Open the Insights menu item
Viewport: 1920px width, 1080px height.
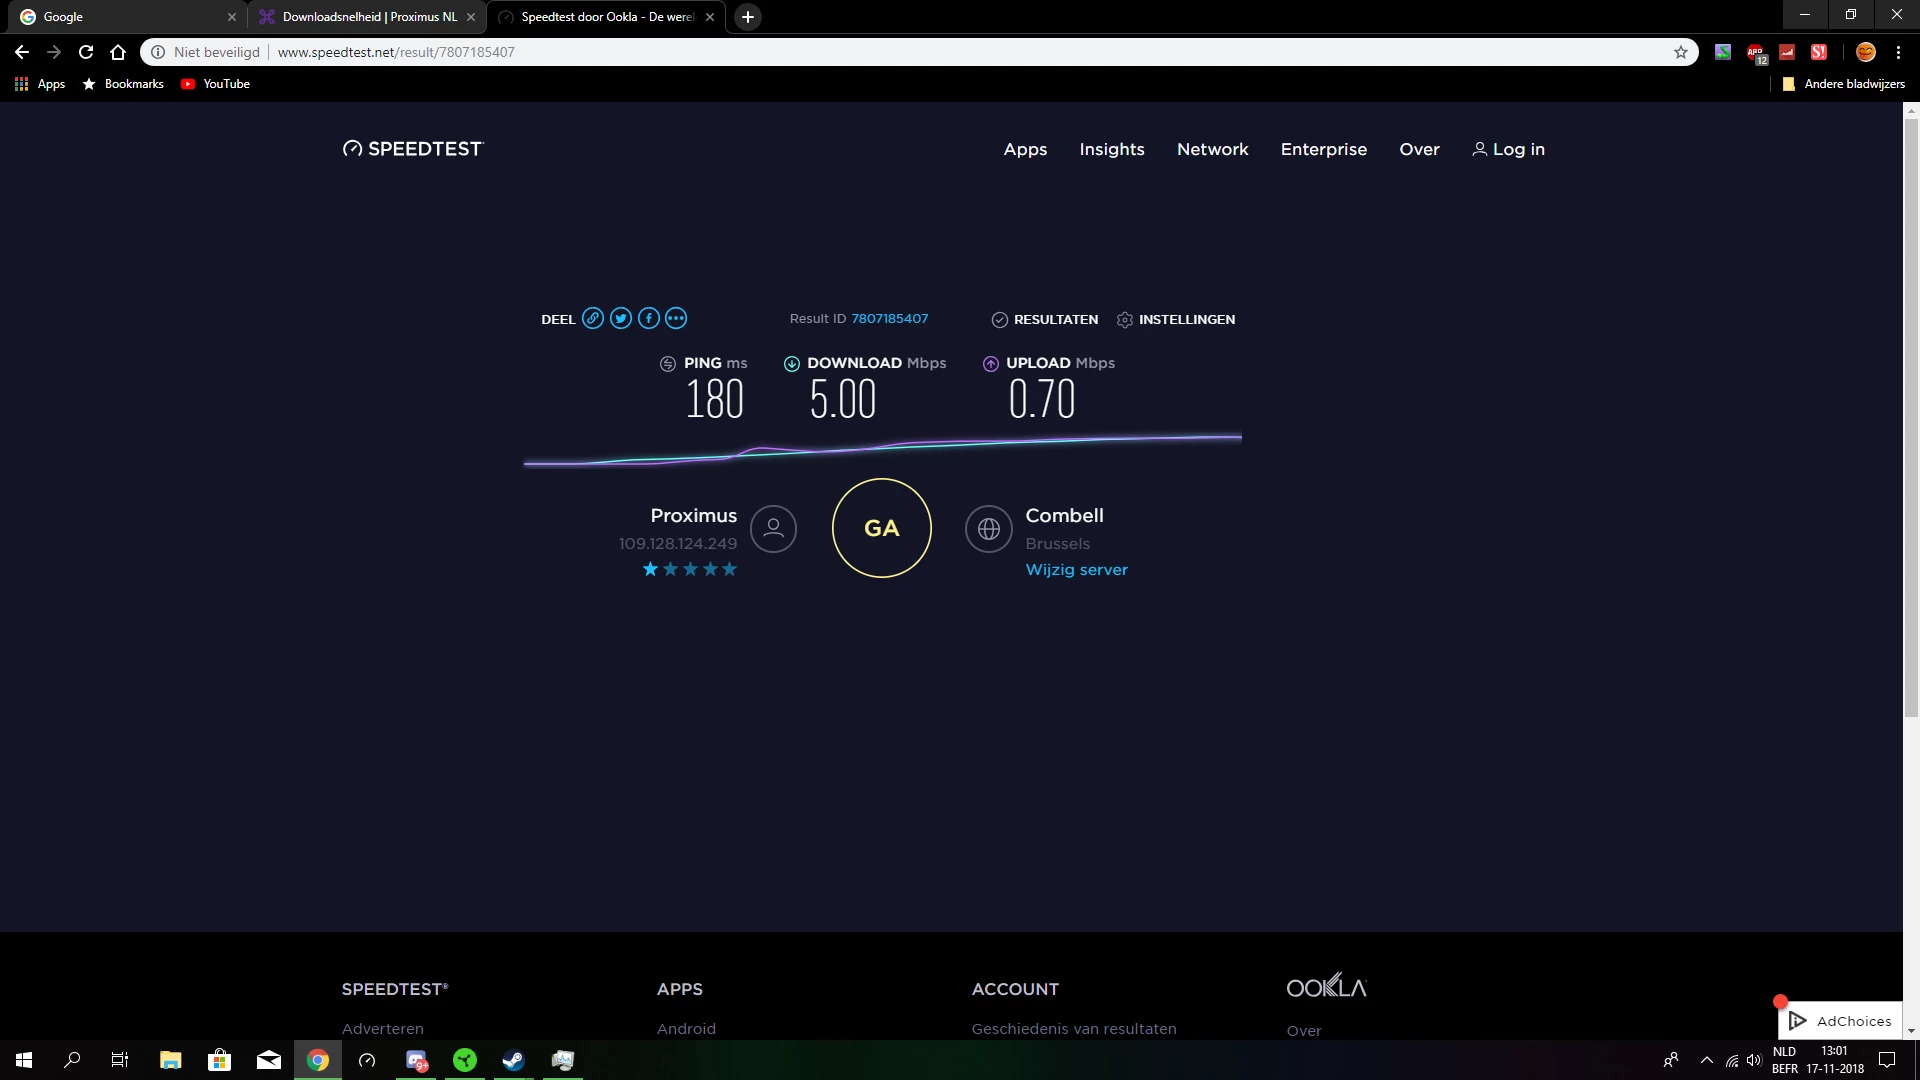pos(1111,149)
